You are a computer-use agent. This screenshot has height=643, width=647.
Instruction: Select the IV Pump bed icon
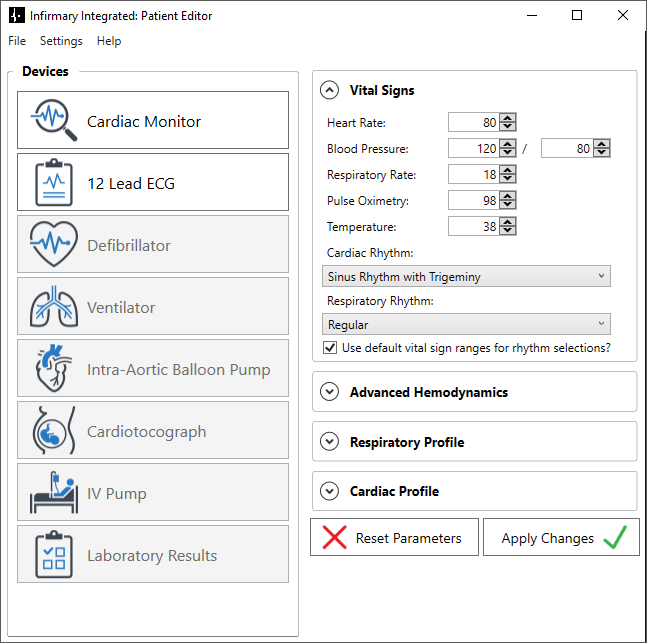coord(54,492)
